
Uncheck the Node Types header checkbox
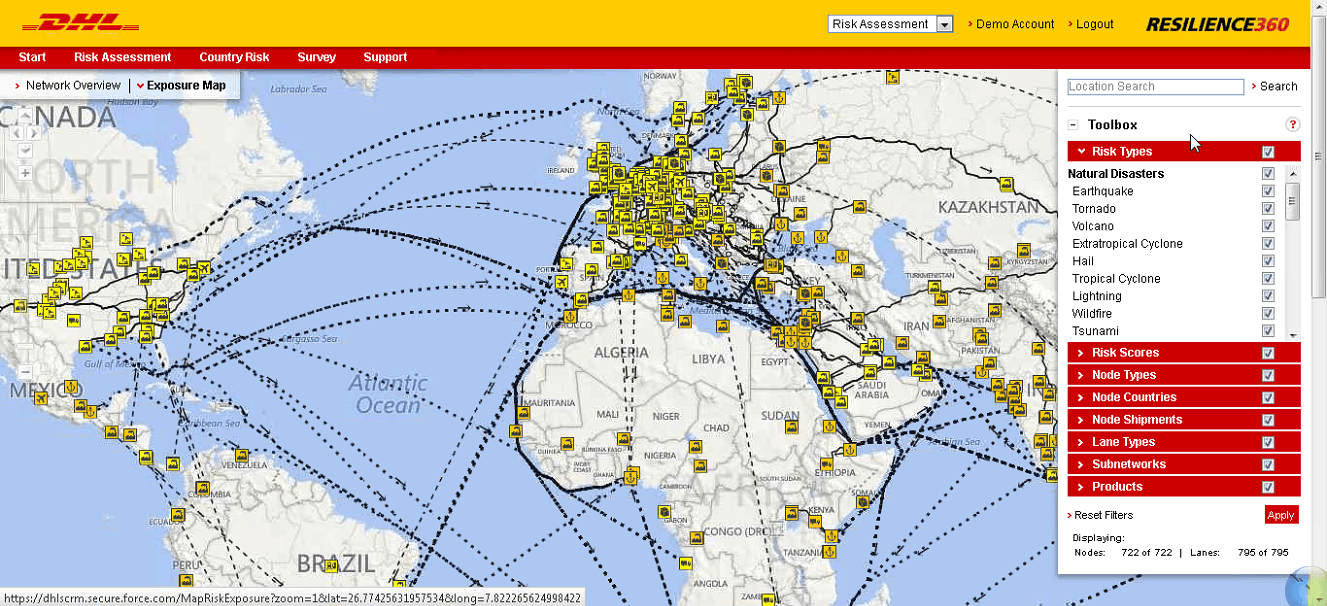(x=1268, y=375)
